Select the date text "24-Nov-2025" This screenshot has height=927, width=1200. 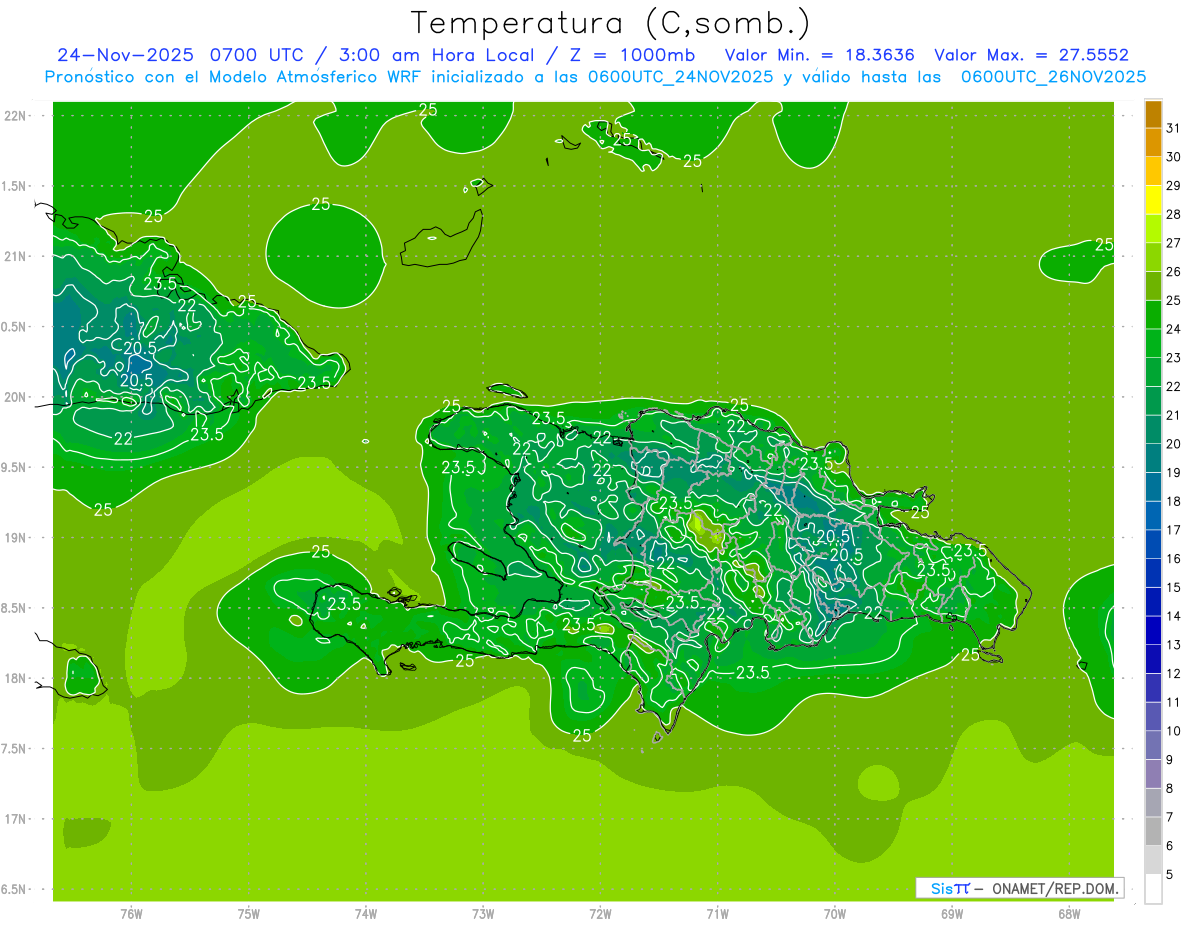pos(126,55)
